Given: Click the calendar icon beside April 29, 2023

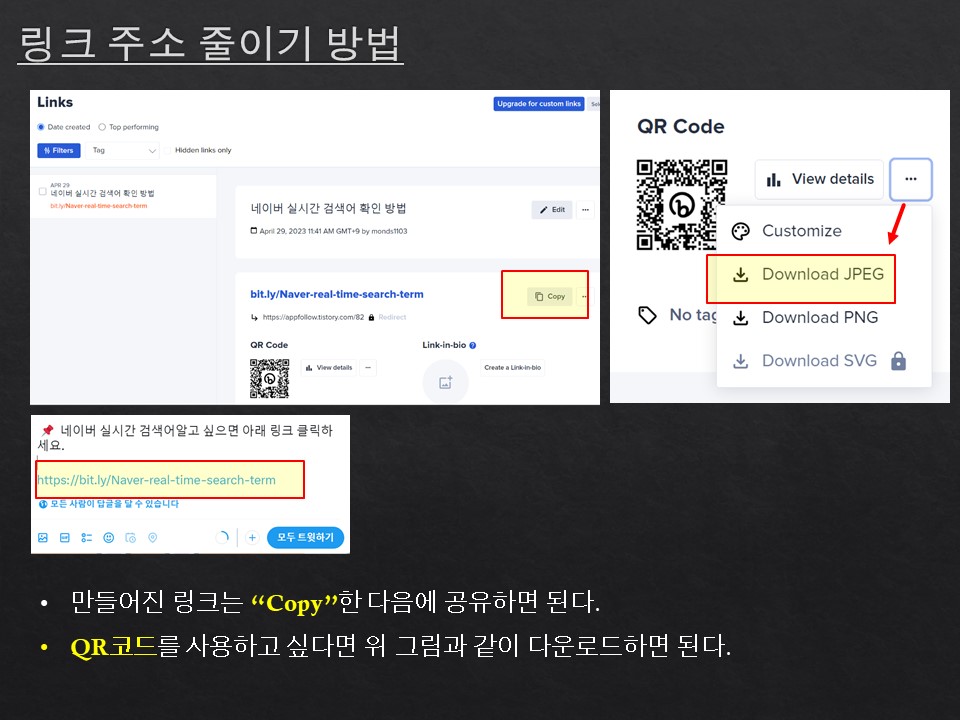Looking at the screenshot, I should click(x=254, y=231).
